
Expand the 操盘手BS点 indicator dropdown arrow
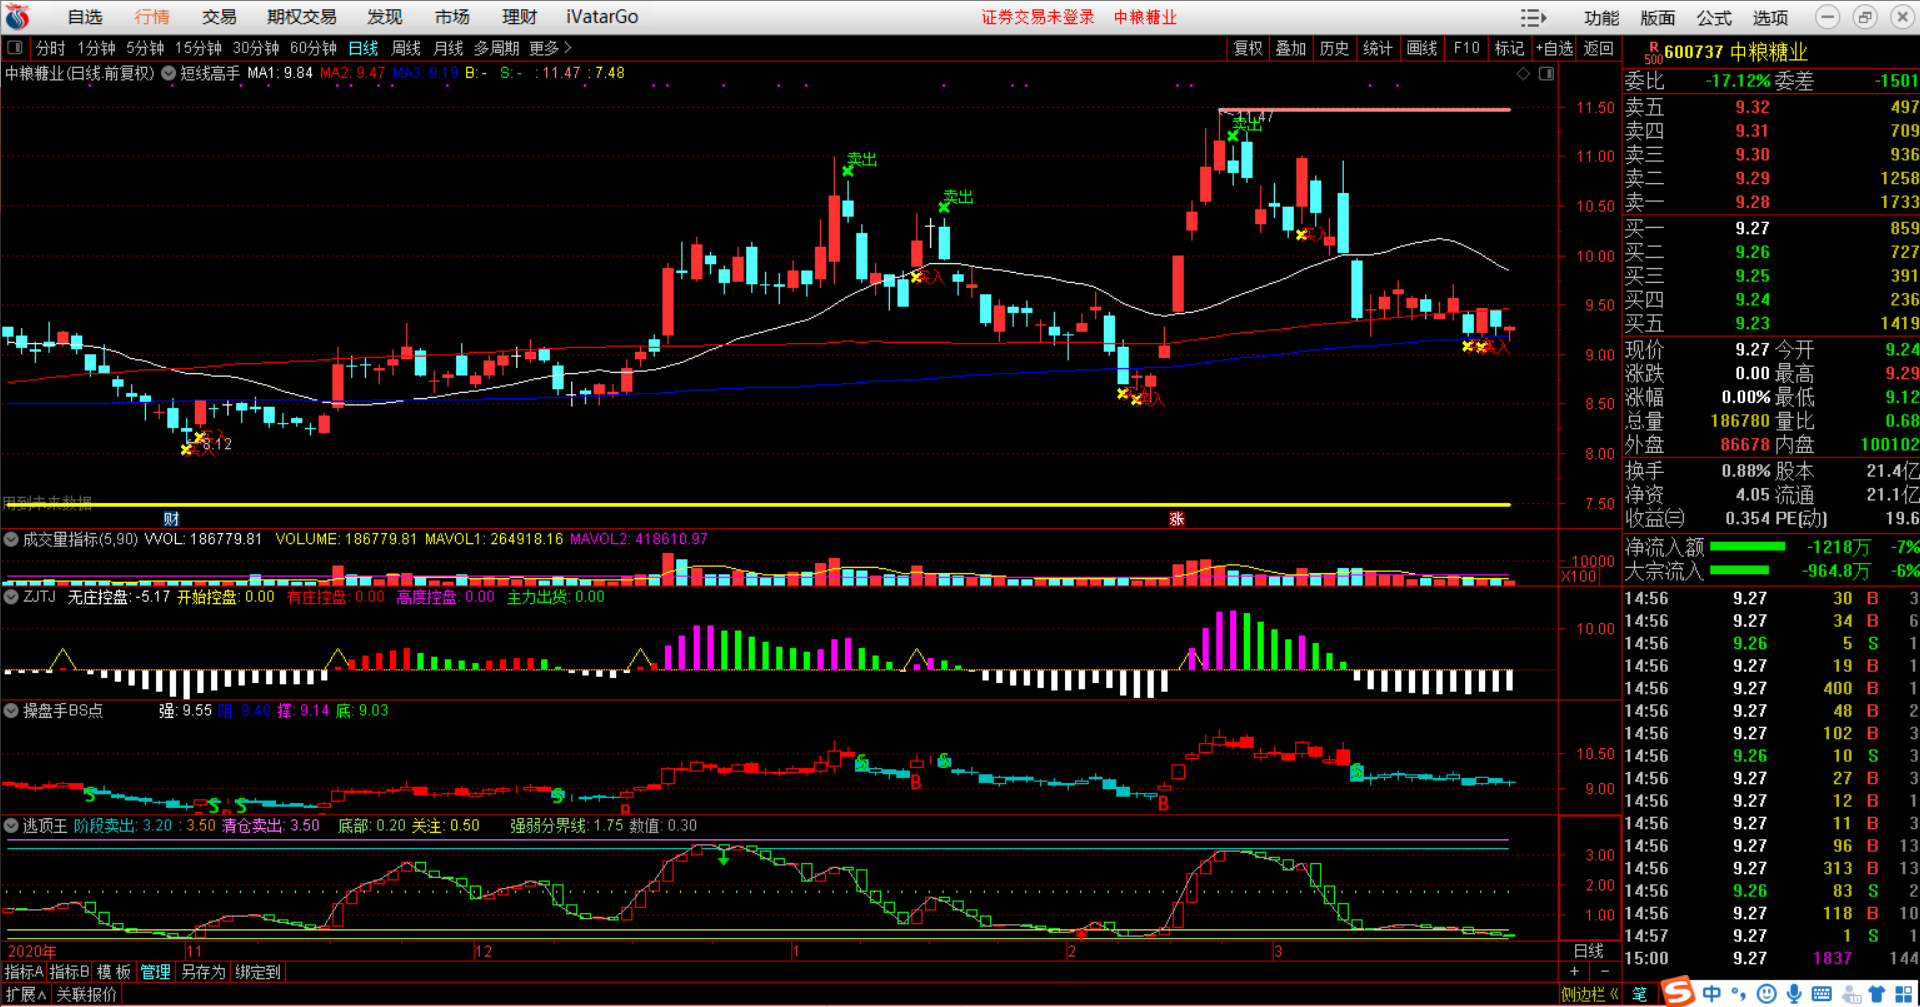pyautogui.click(x=11, y=711)
